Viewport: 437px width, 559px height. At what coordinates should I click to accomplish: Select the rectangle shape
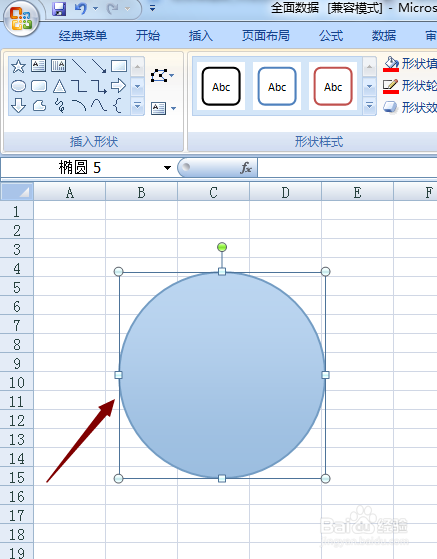119,66
